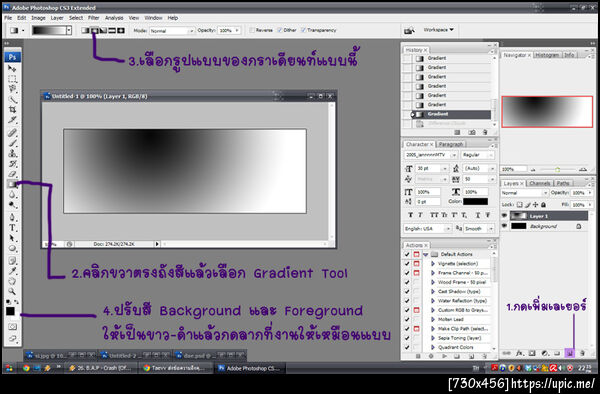600x394 pixels.
Task: Open the Regular font style dropdown
Action: [x=478, y=155]
